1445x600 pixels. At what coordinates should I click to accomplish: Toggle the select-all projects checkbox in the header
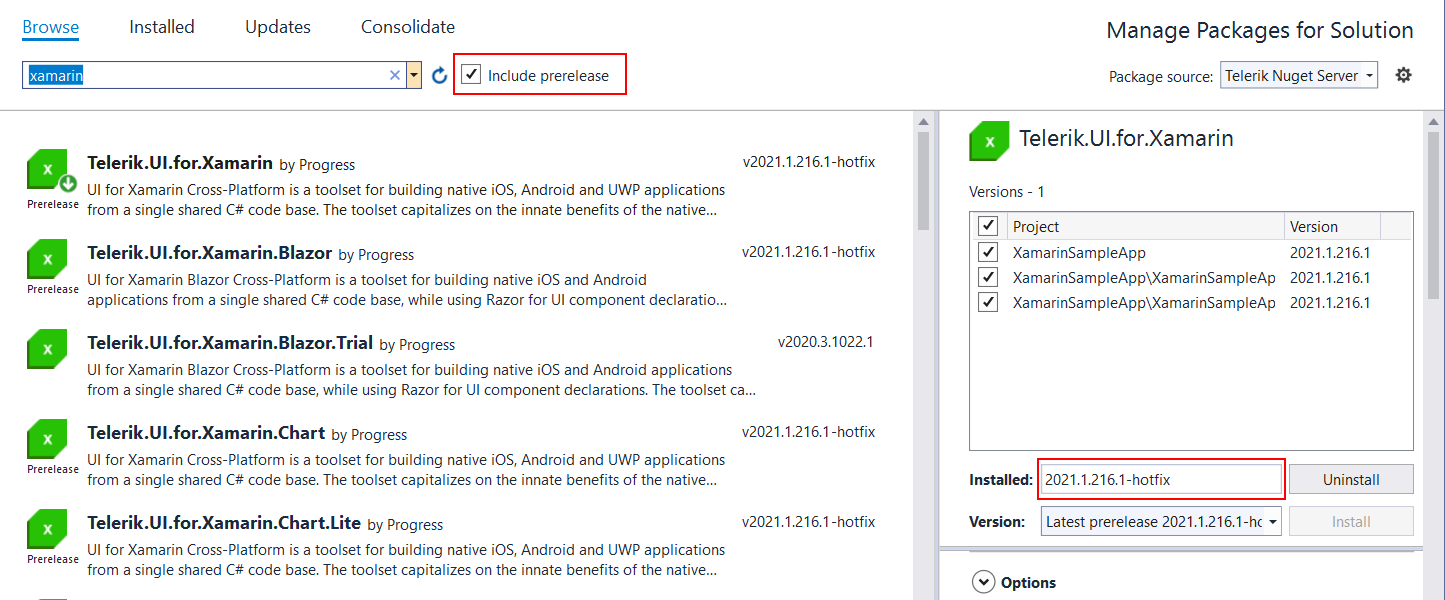[988, 226]
